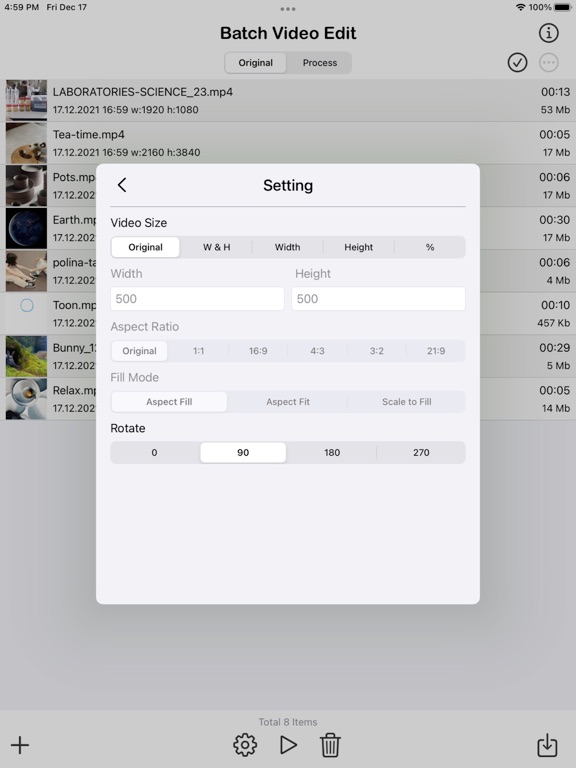The height and width of the screenshot is (768, 576).
Task: Select Aspect Fill mode
Action: coord(169,402)
